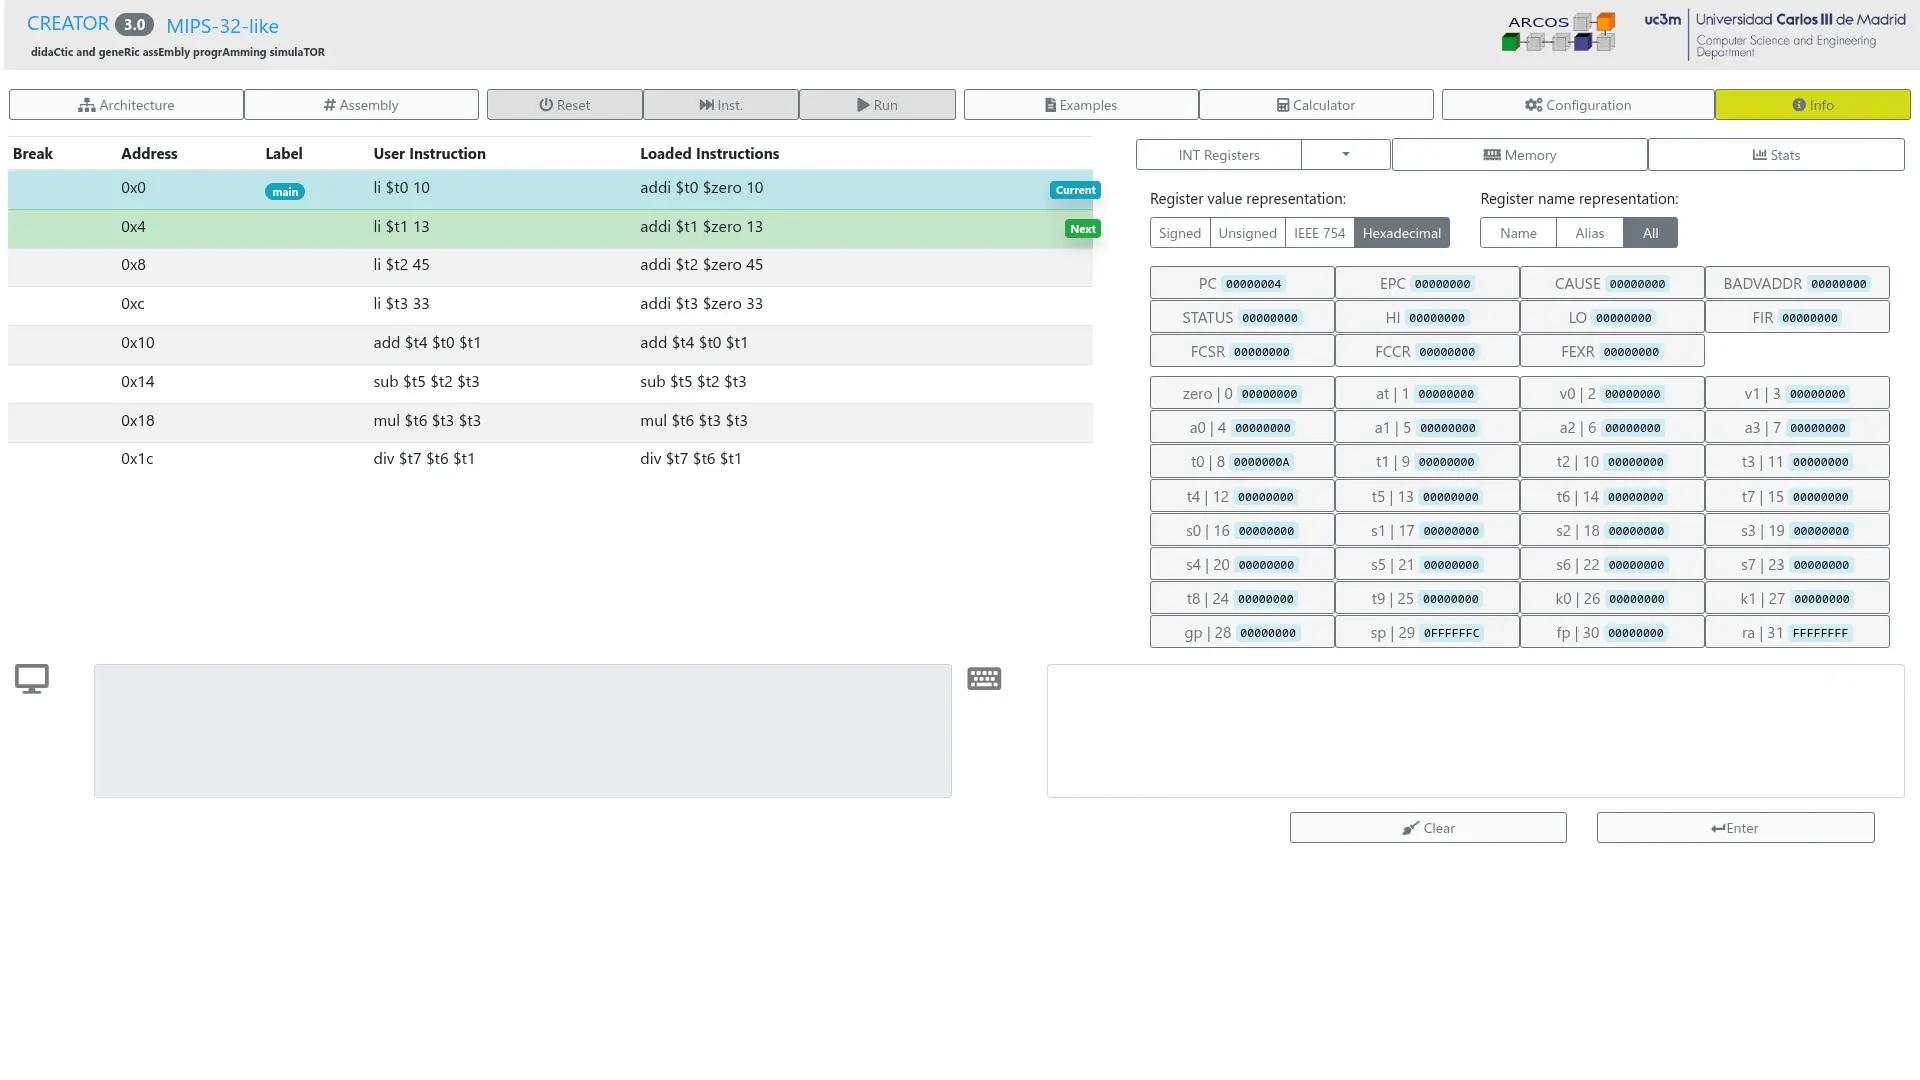The height and width of the screenshot is (1080, 1920).
Task: Open the CAUSE register details
Action: tap(1612, 283)
